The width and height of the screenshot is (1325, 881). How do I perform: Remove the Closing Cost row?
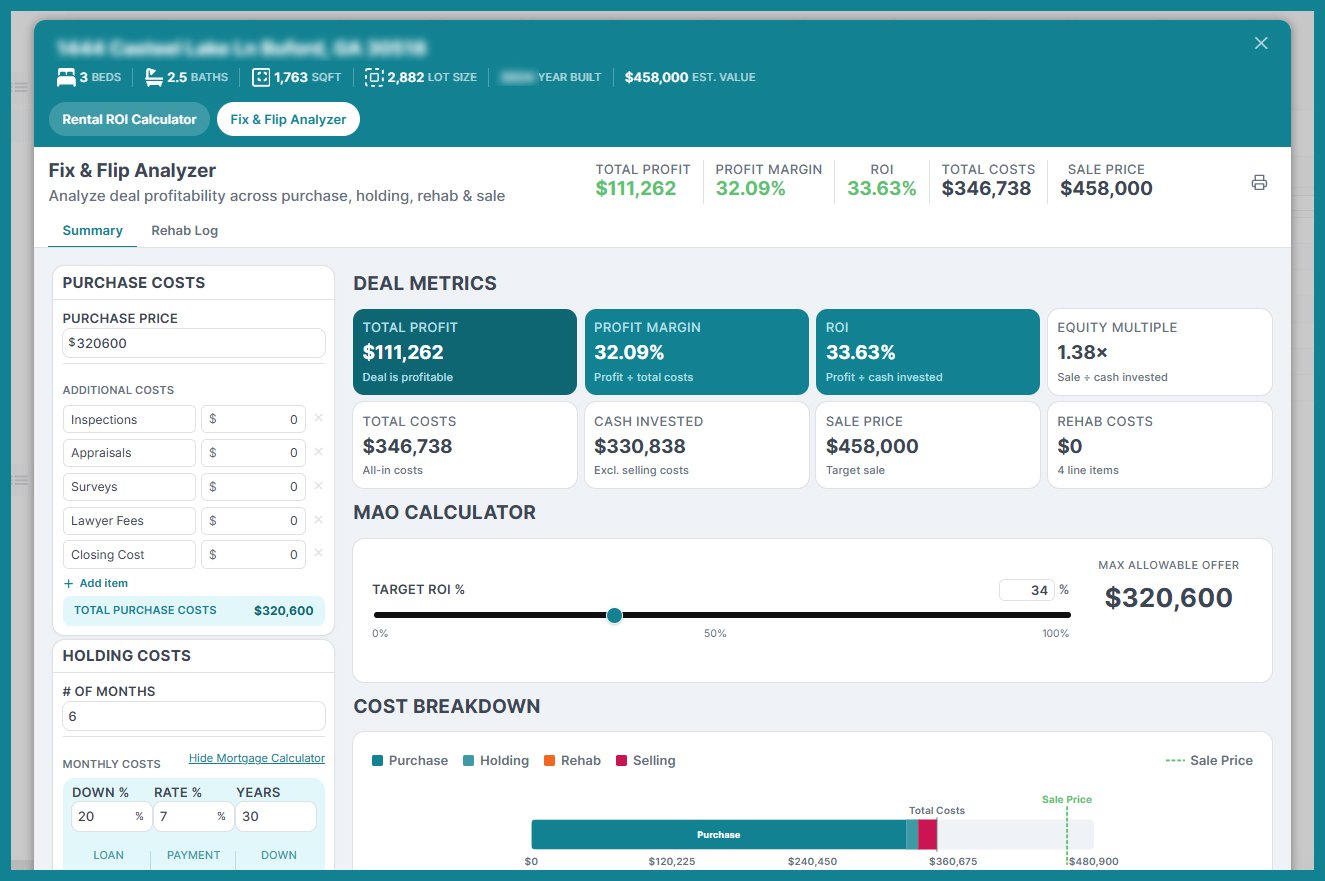click(x=318, y=554)
